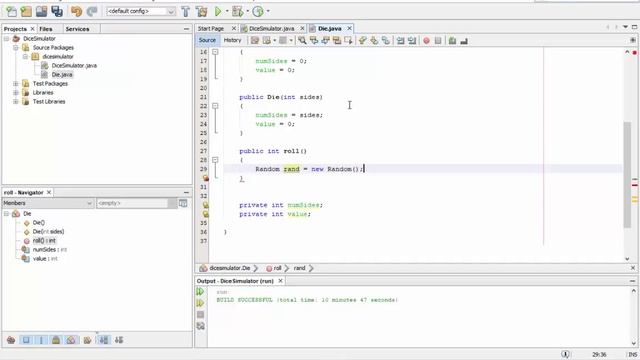Click the Uncomment editor toolbar icon
This screenshot has width=640, height=360.
click(x=464, y=41)
